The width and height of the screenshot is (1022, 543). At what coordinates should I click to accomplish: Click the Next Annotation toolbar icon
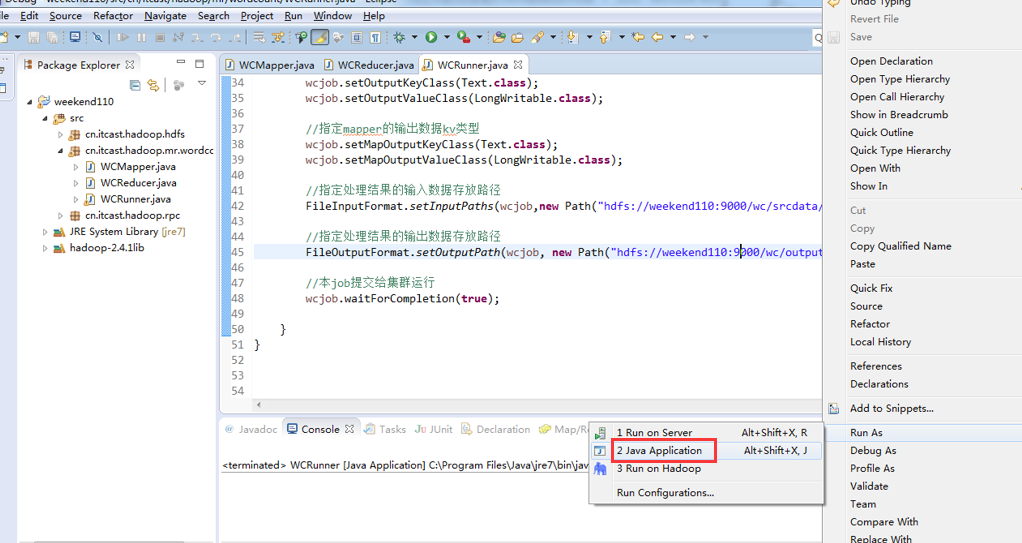coord(573,37)
